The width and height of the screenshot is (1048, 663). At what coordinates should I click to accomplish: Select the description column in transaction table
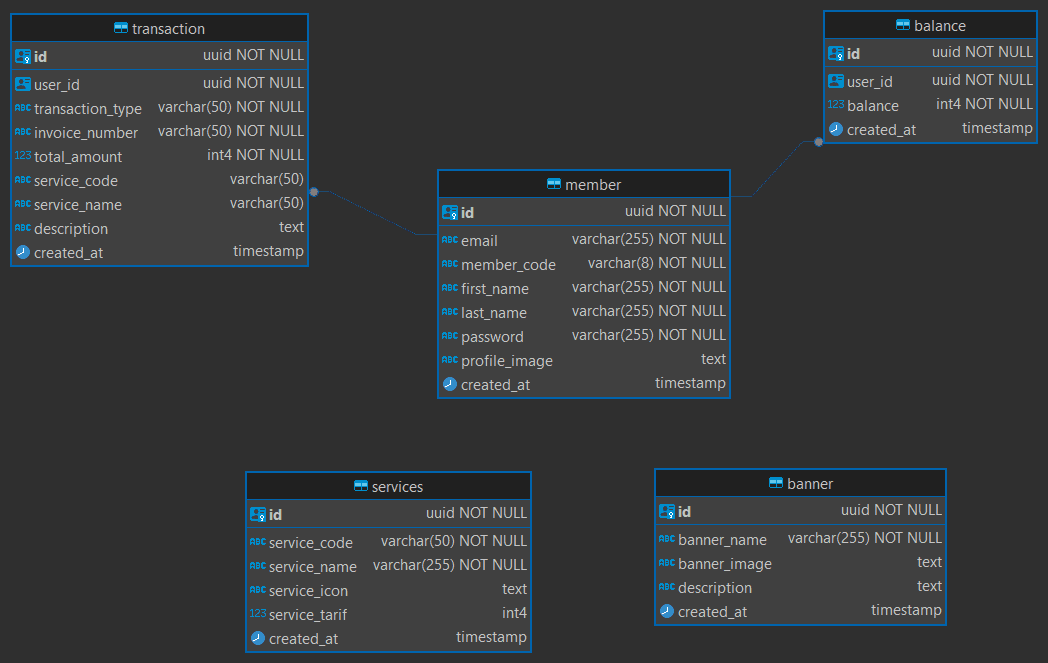(71, 229)
